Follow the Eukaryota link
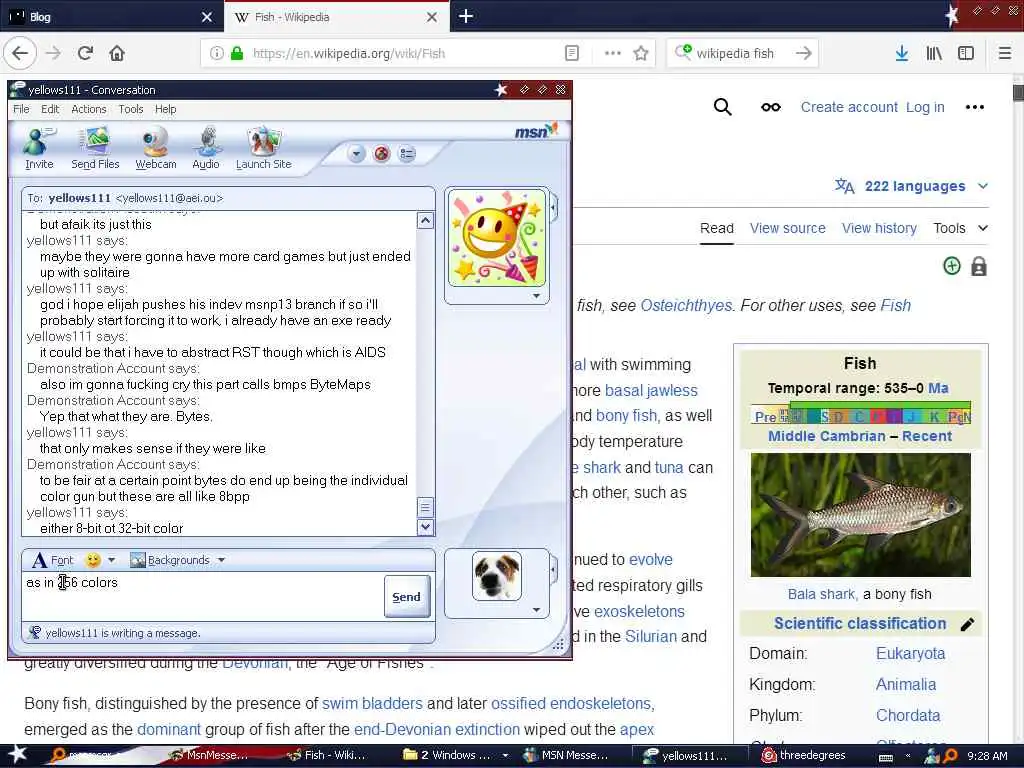The width and height of the screenshot is (1024, 768). coord(910,653)
